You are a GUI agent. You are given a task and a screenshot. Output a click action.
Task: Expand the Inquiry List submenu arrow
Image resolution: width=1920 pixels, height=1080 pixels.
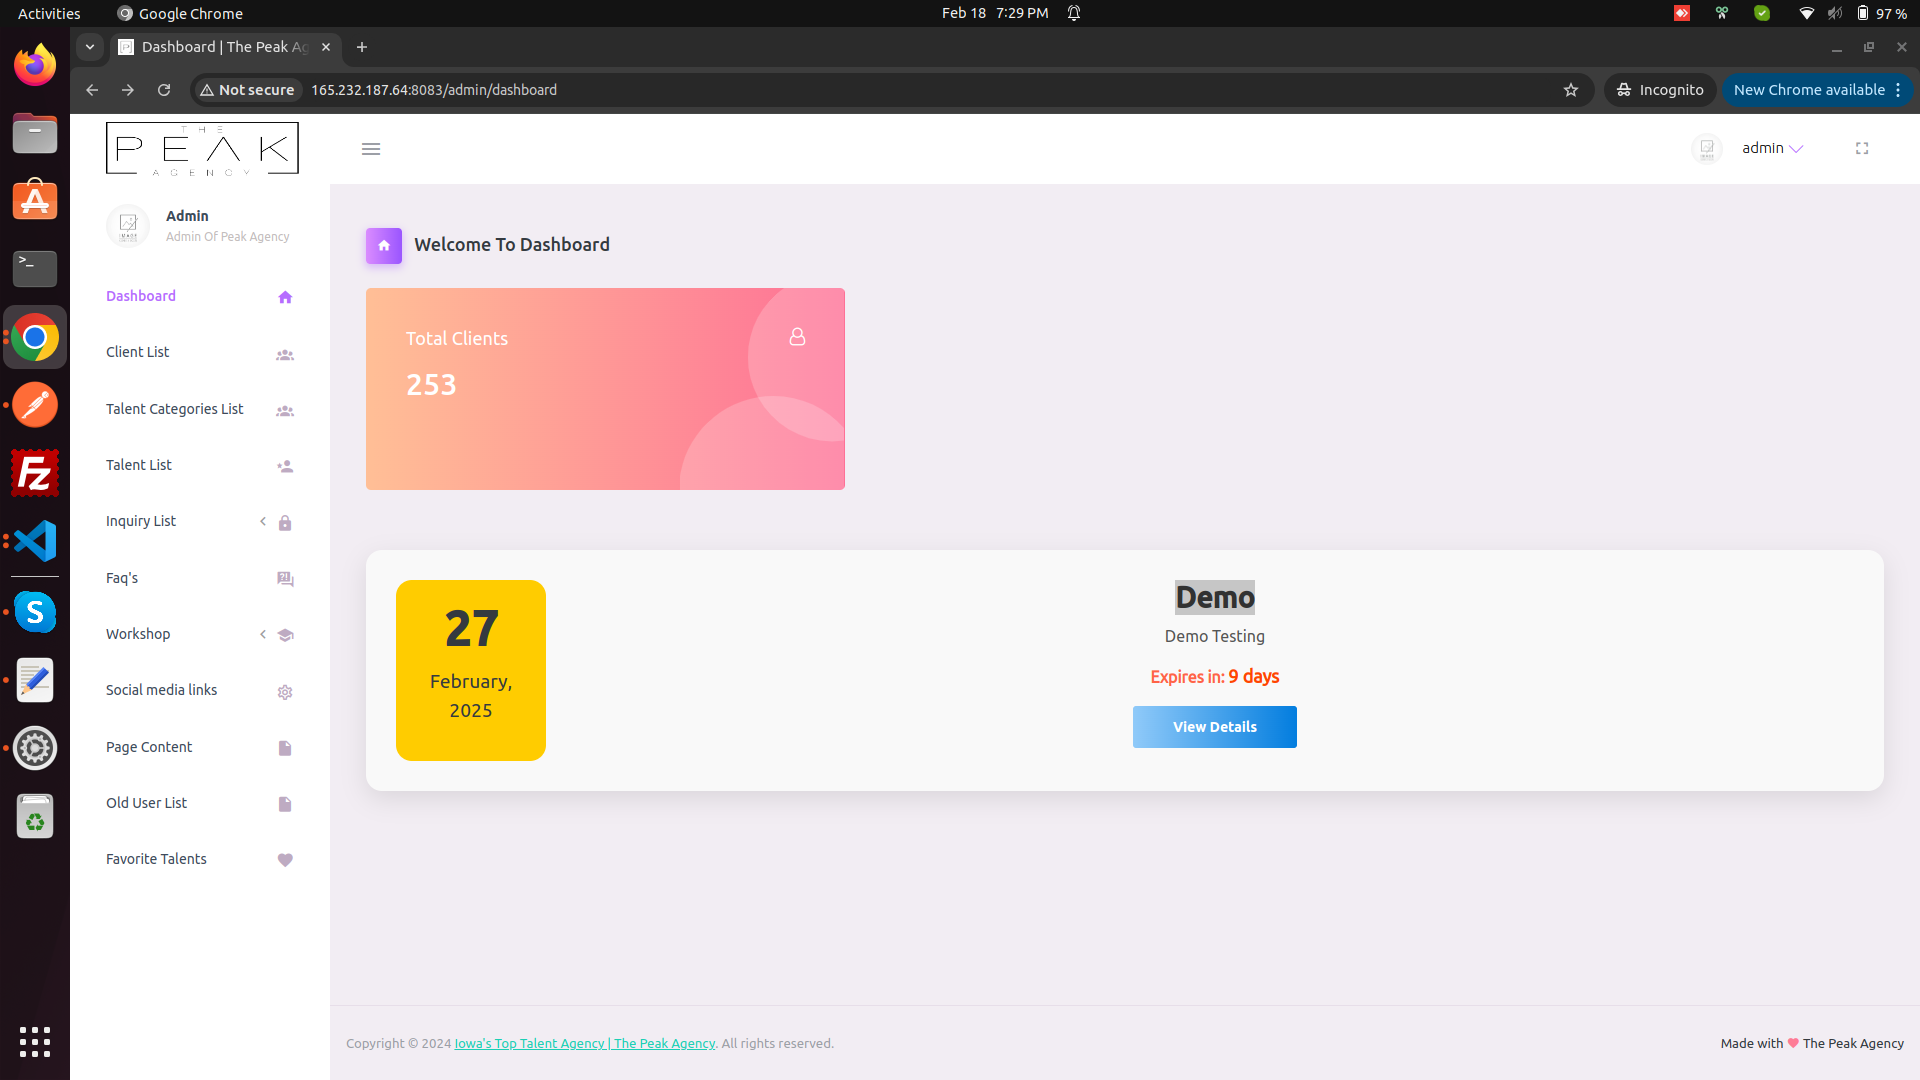point(263,521)
